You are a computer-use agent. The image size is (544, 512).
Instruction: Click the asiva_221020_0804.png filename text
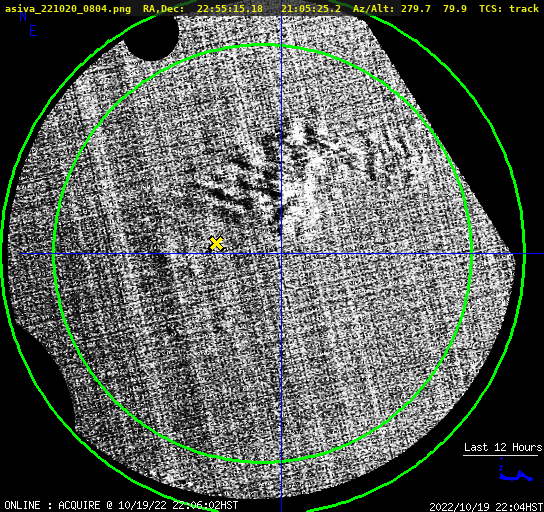tap(68, 8)
